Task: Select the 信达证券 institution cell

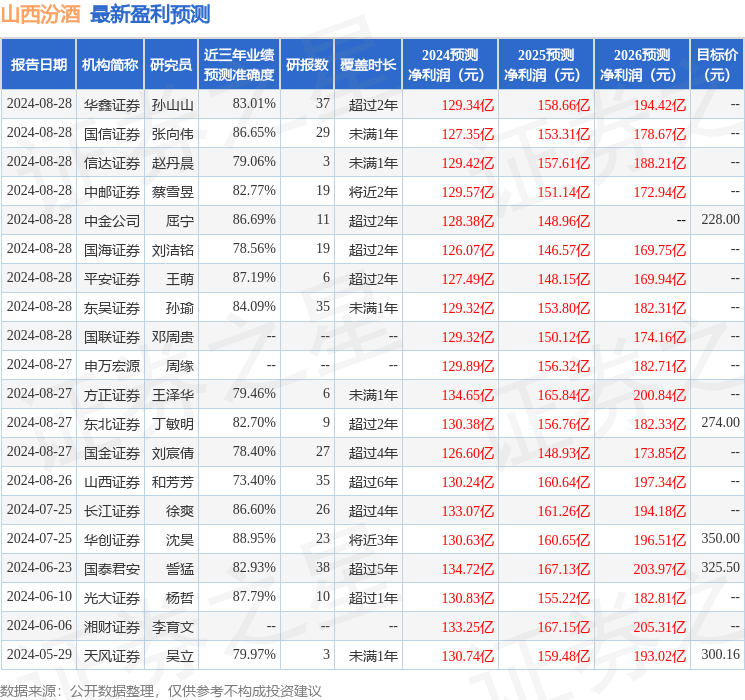Action: click(x=112, y=163)
